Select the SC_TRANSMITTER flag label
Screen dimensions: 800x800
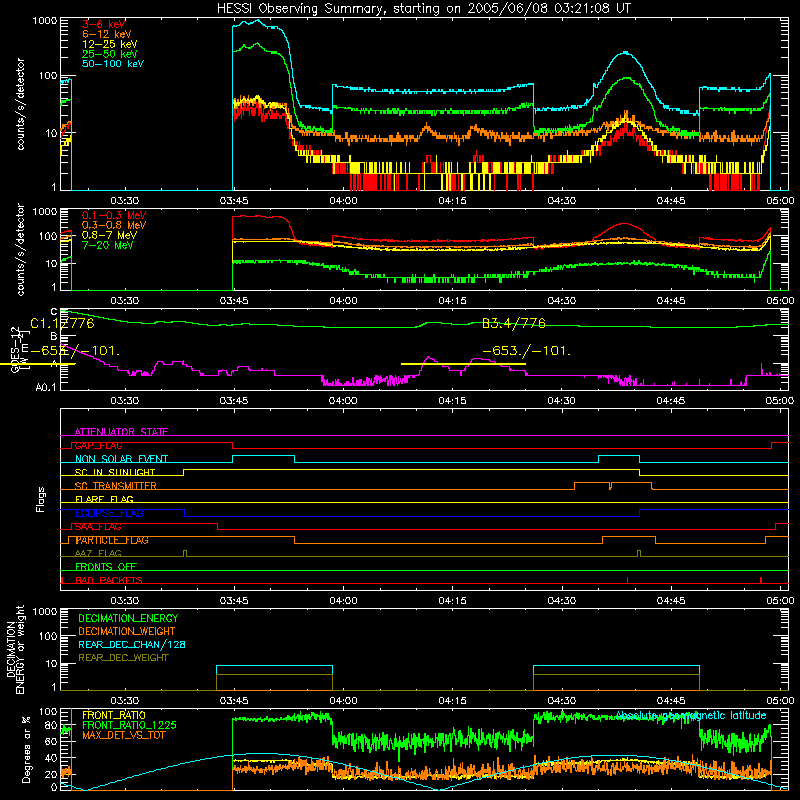(116, 486)
